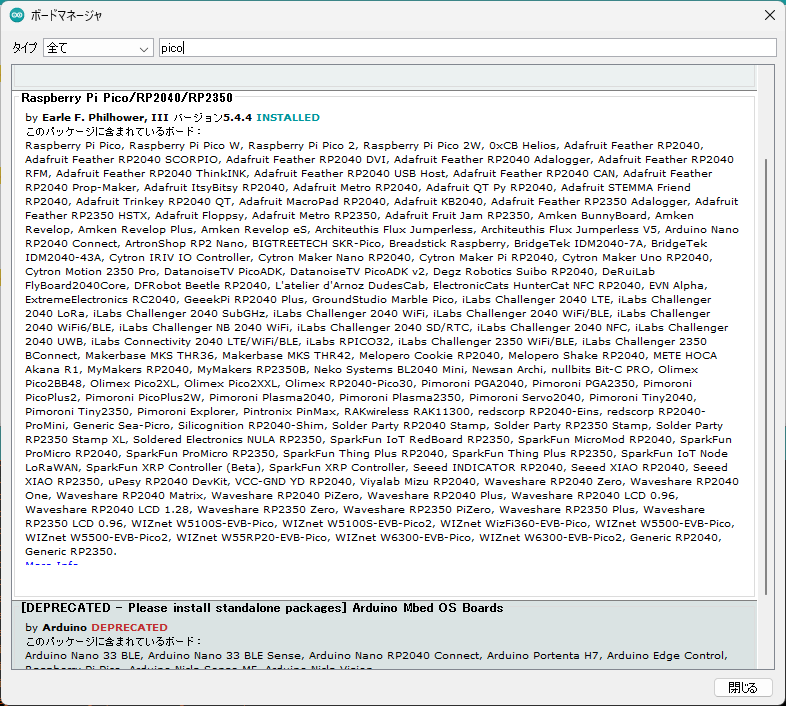Select the Raspberry Pi Pico/RP2040/RP2350 package title
Viewport: 786px width, 706px height.
point(127,99)
